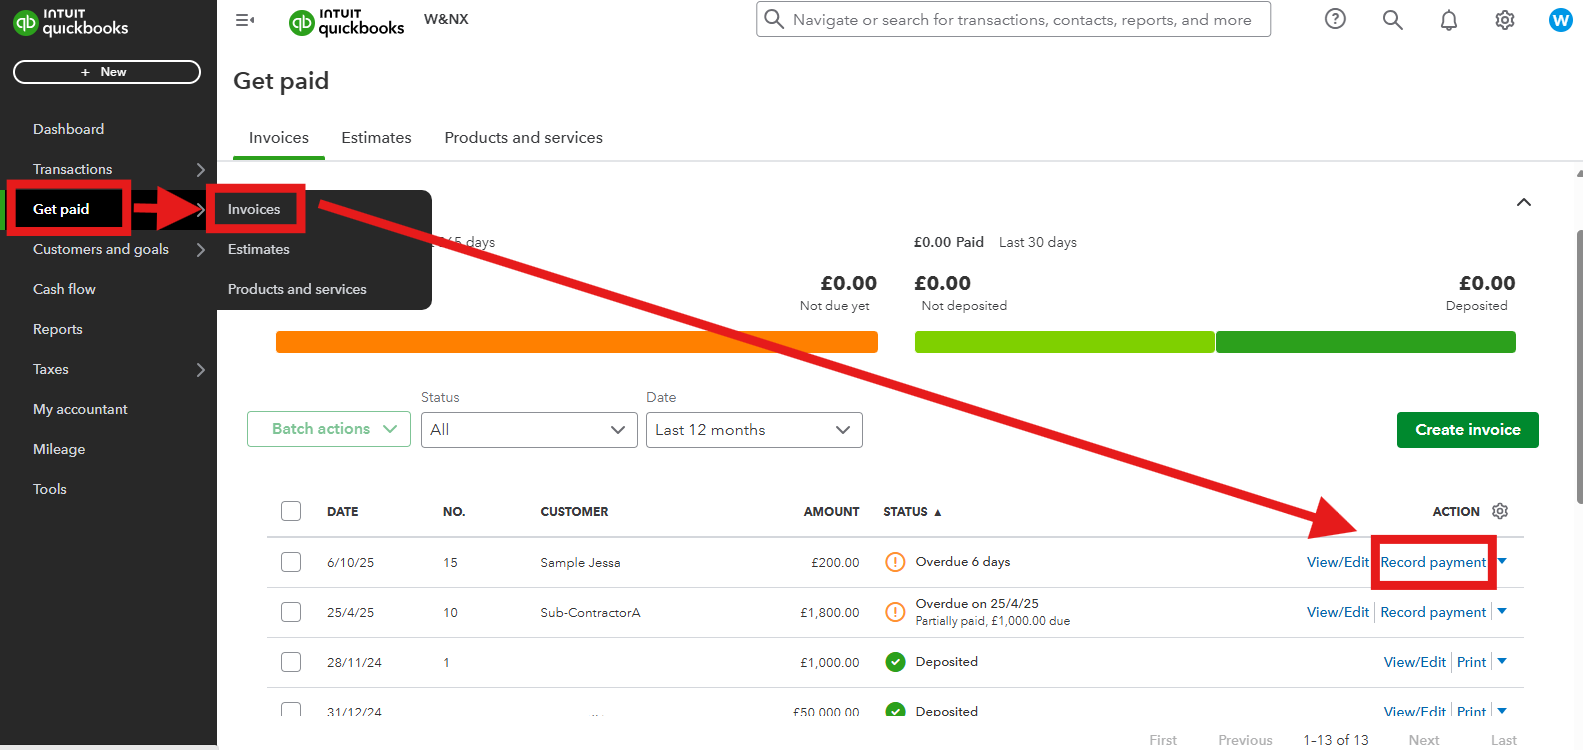Expand the Last 12 months date dropdown
The width and height of the screenshot is (1583, 750).
pyautogui.click(x=753, y=430)
